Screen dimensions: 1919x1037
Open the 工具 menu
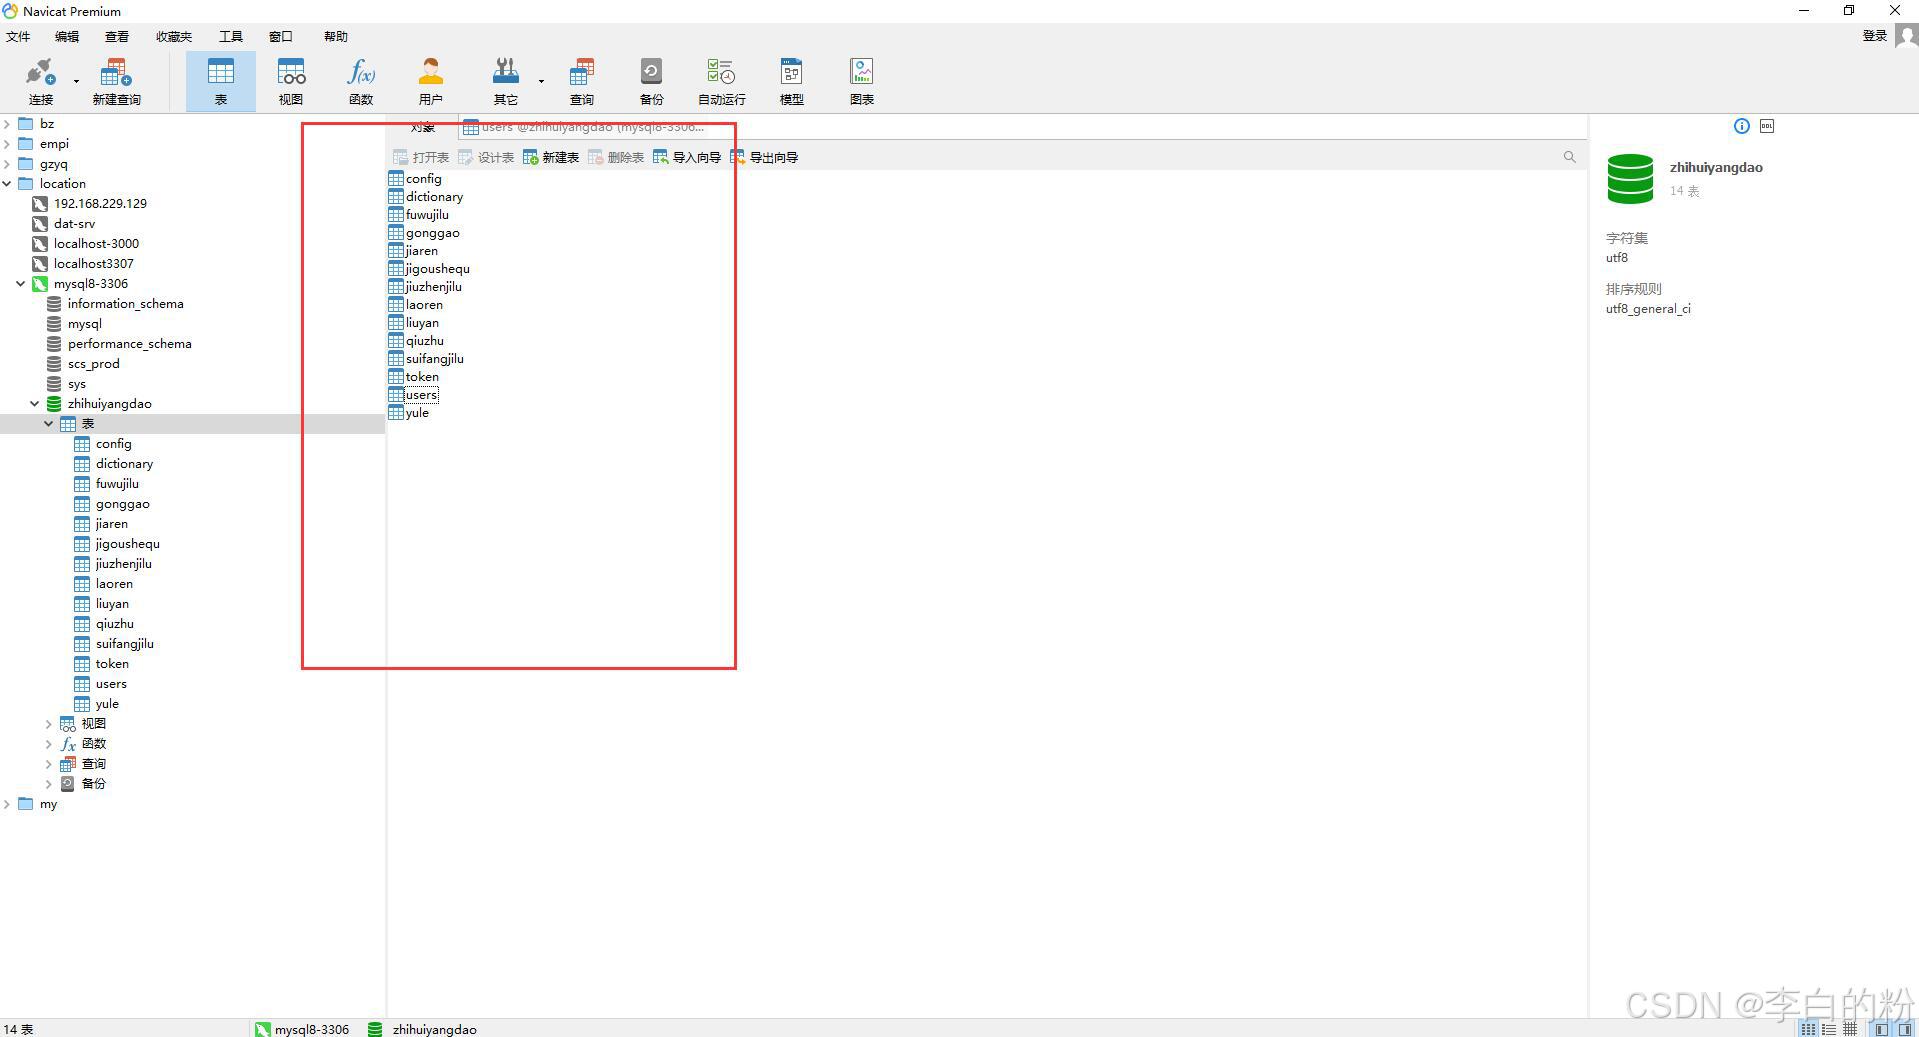pyautogui.click(x=231, y=36)
